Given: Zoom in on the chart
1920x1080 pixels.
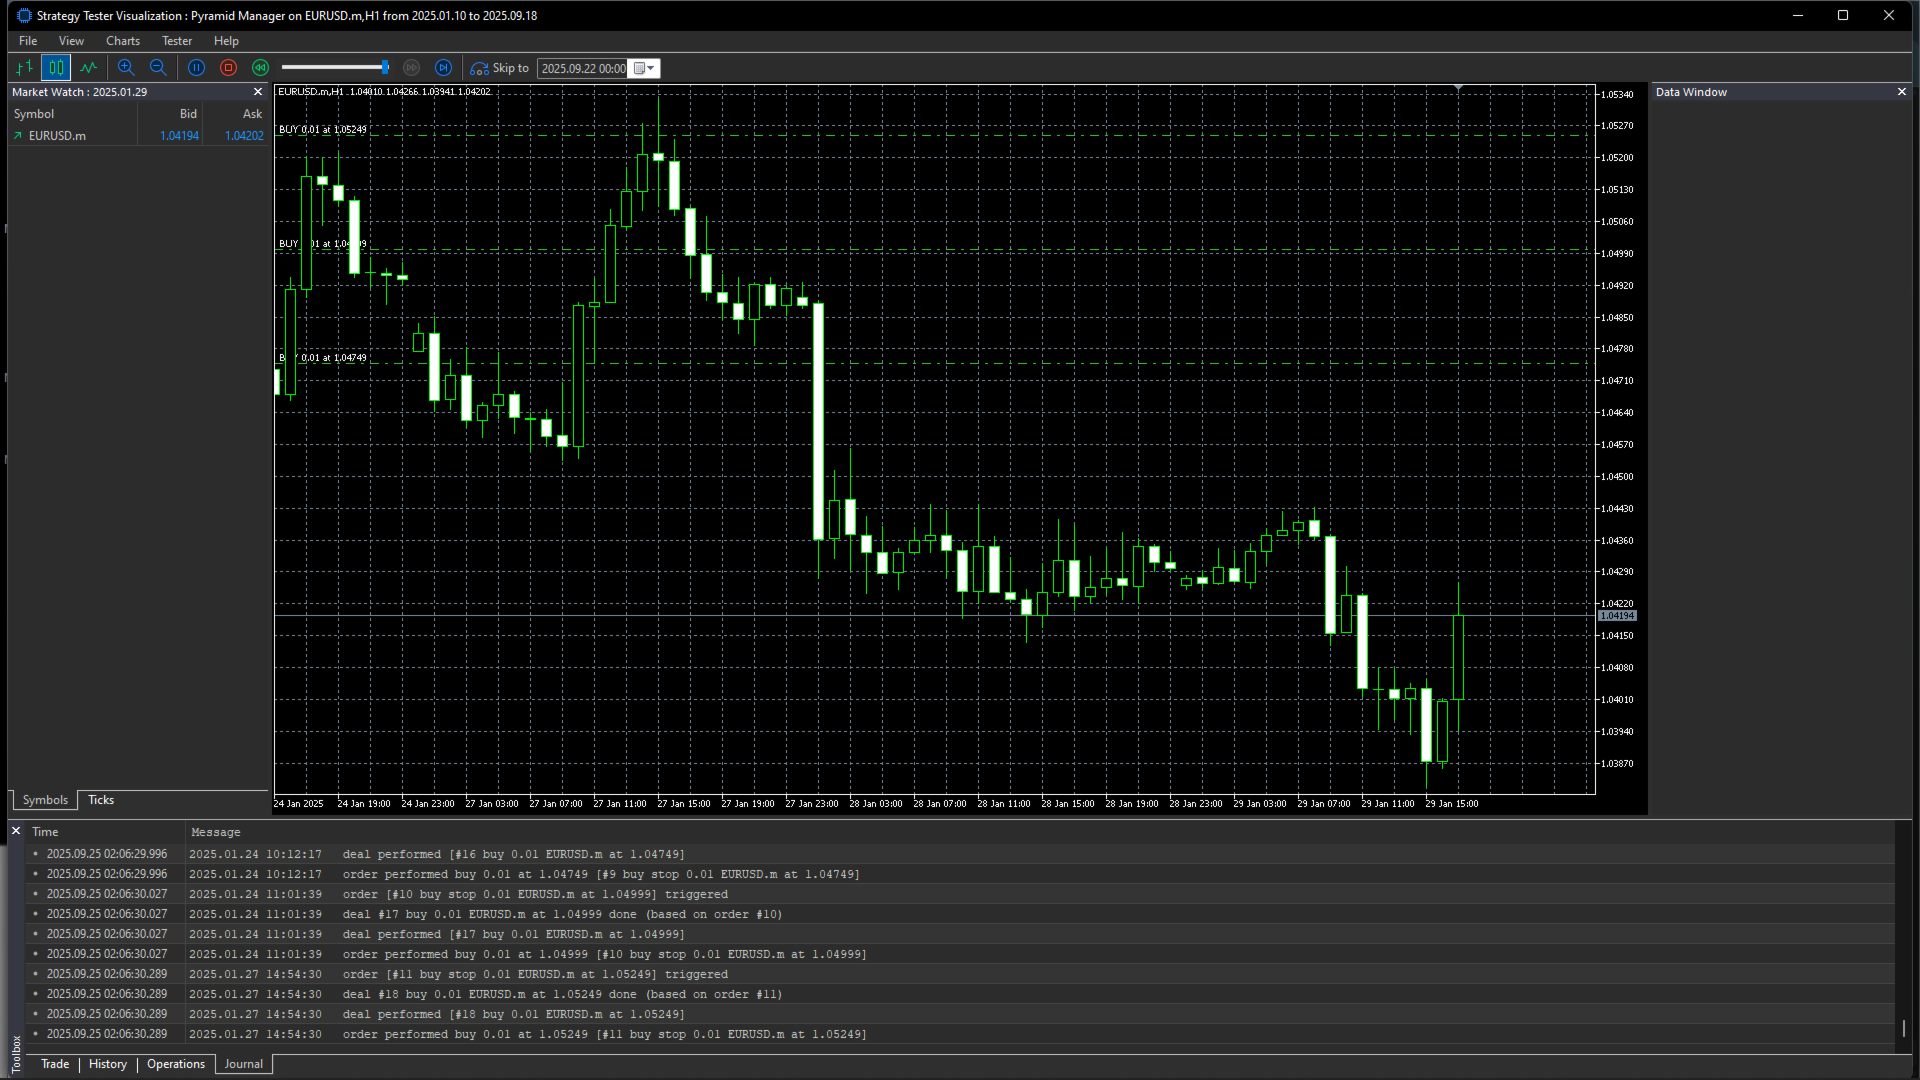Looking at the screenshot, I should click(126, 68).
